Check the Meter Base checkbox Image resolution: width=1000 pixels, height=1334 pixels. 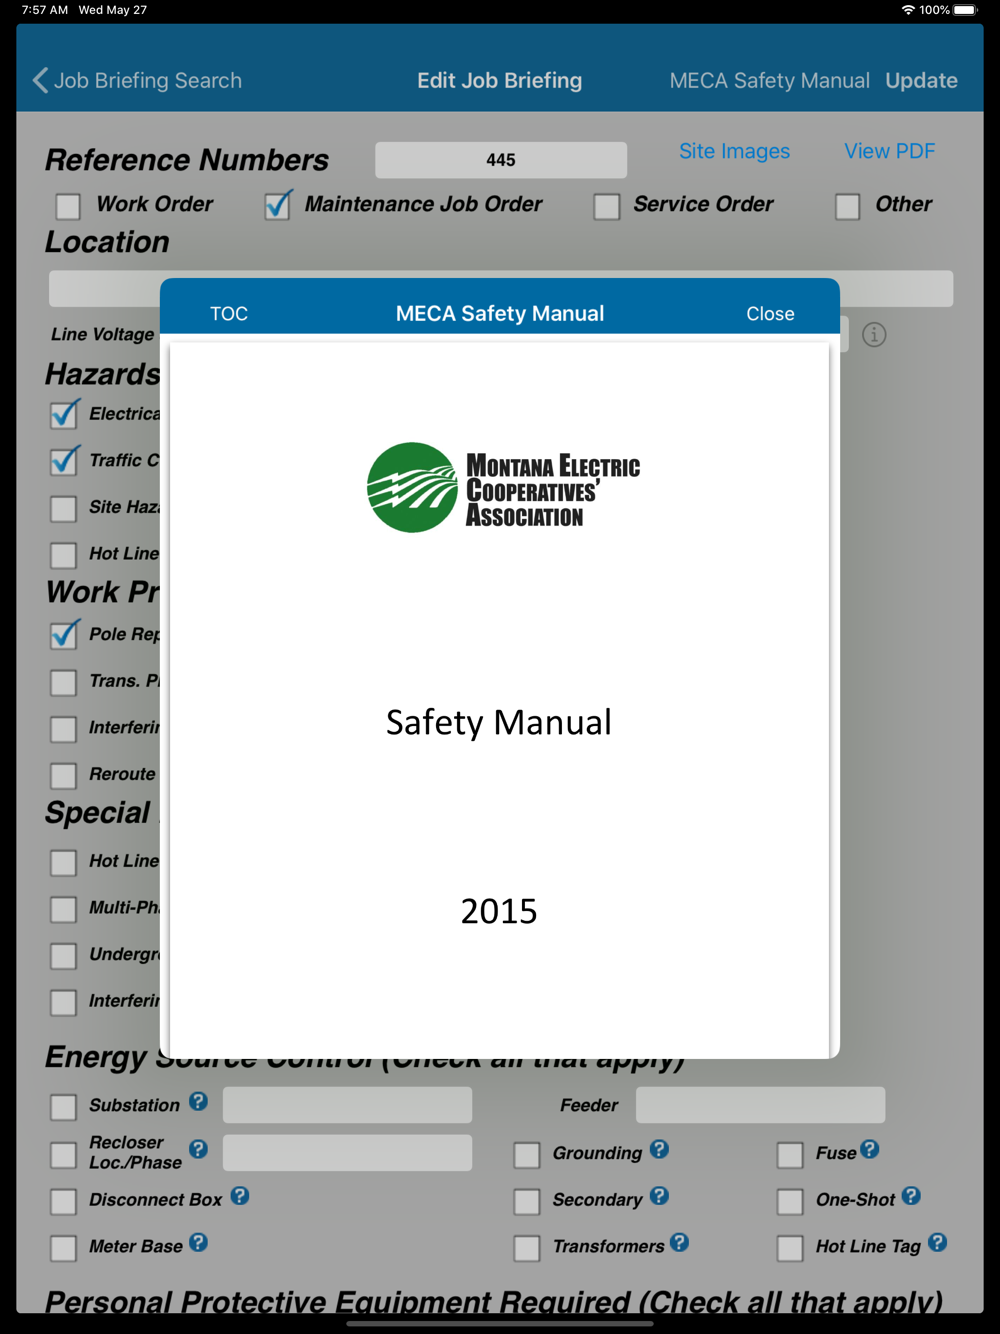[63, 1248]
